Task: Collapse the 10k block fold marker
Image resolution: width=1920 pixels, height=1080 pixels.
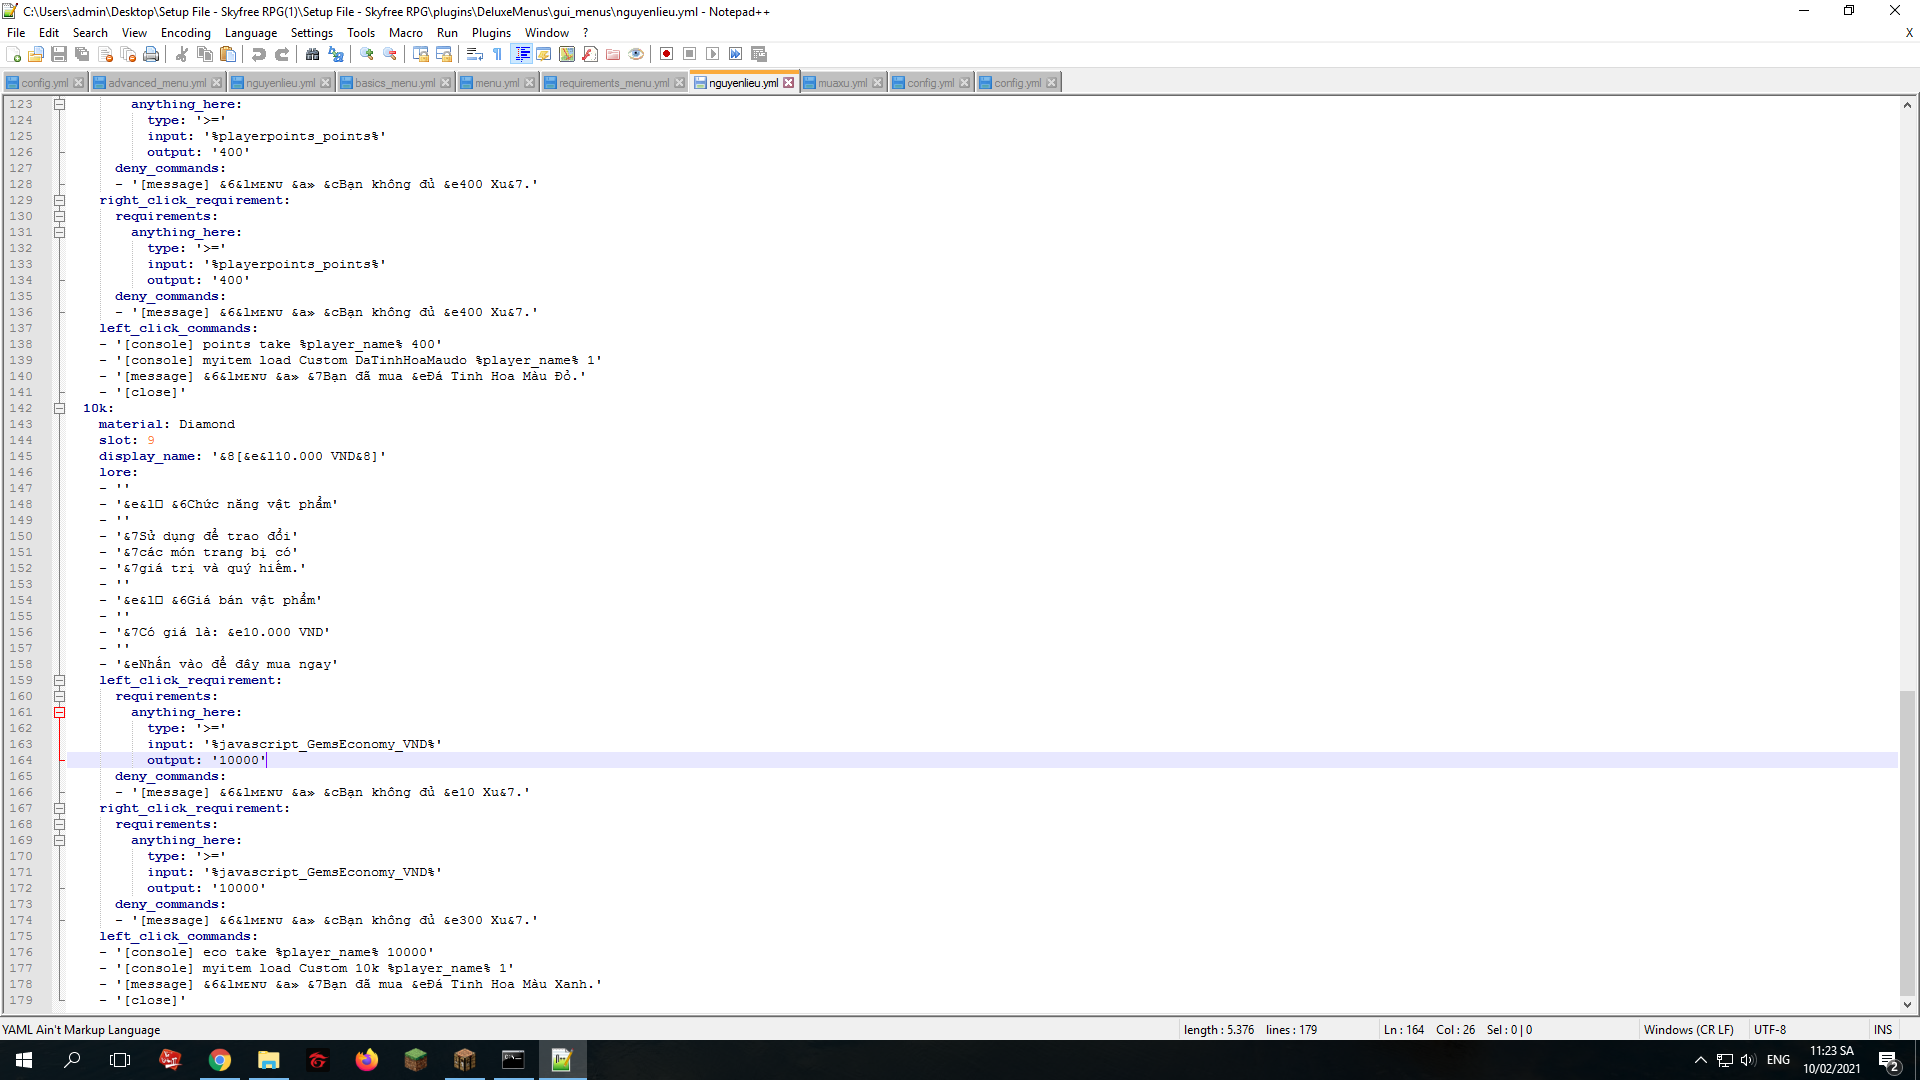Action: click(x=59, y=408)
